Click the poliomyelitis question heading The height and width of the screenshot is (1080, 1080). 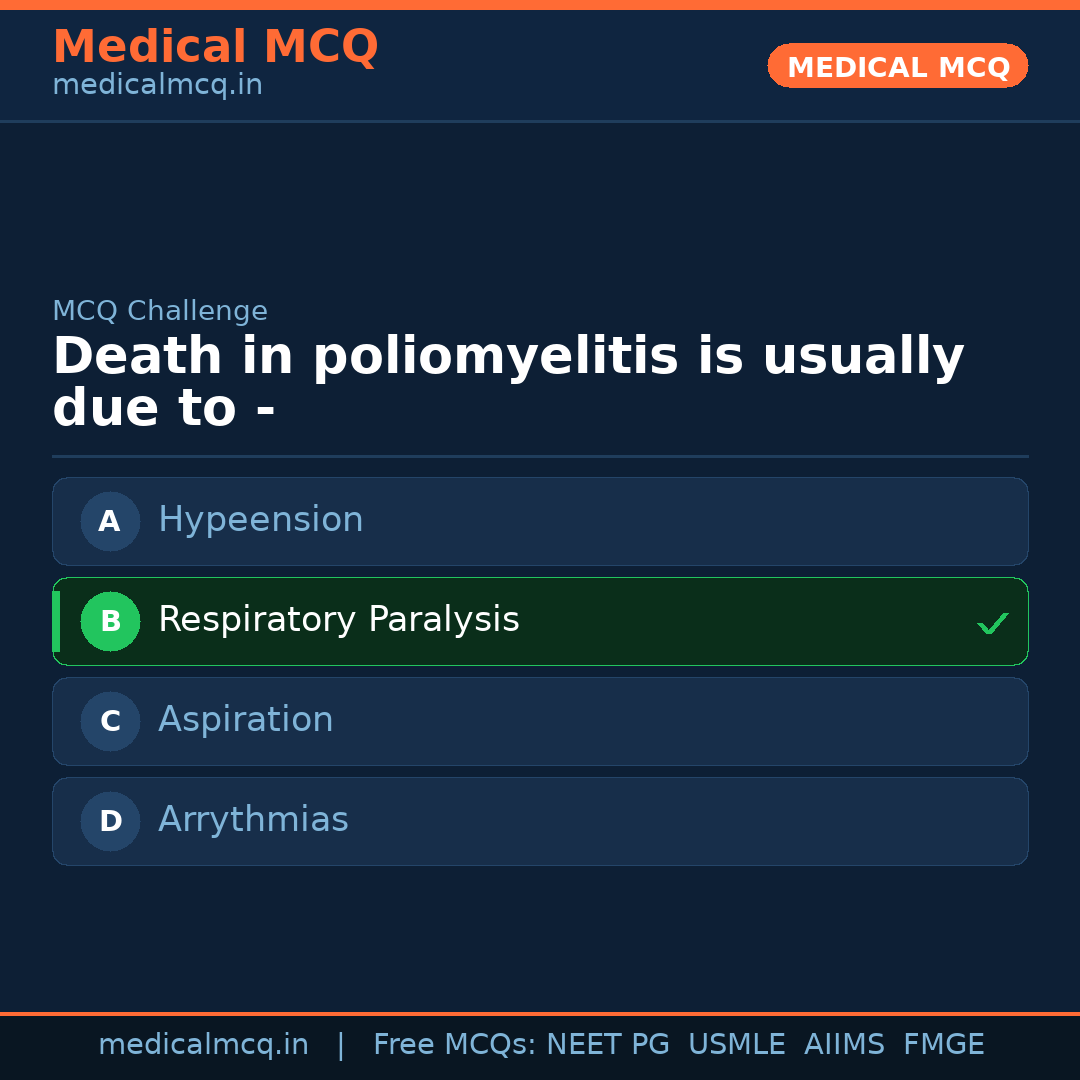coord(508,383)
